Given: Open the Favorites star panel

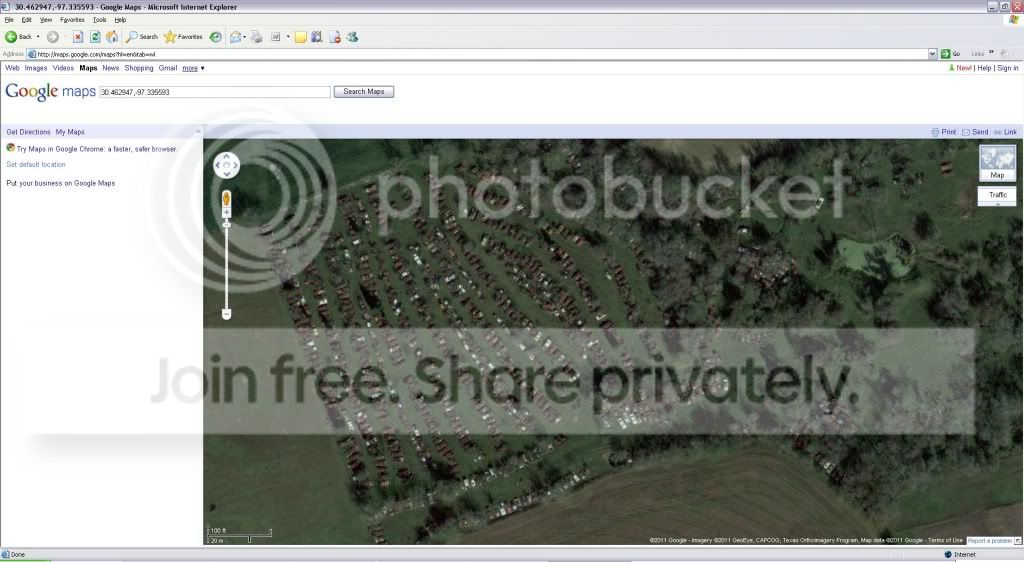Looking at the screenshot, I should [184, 37].
